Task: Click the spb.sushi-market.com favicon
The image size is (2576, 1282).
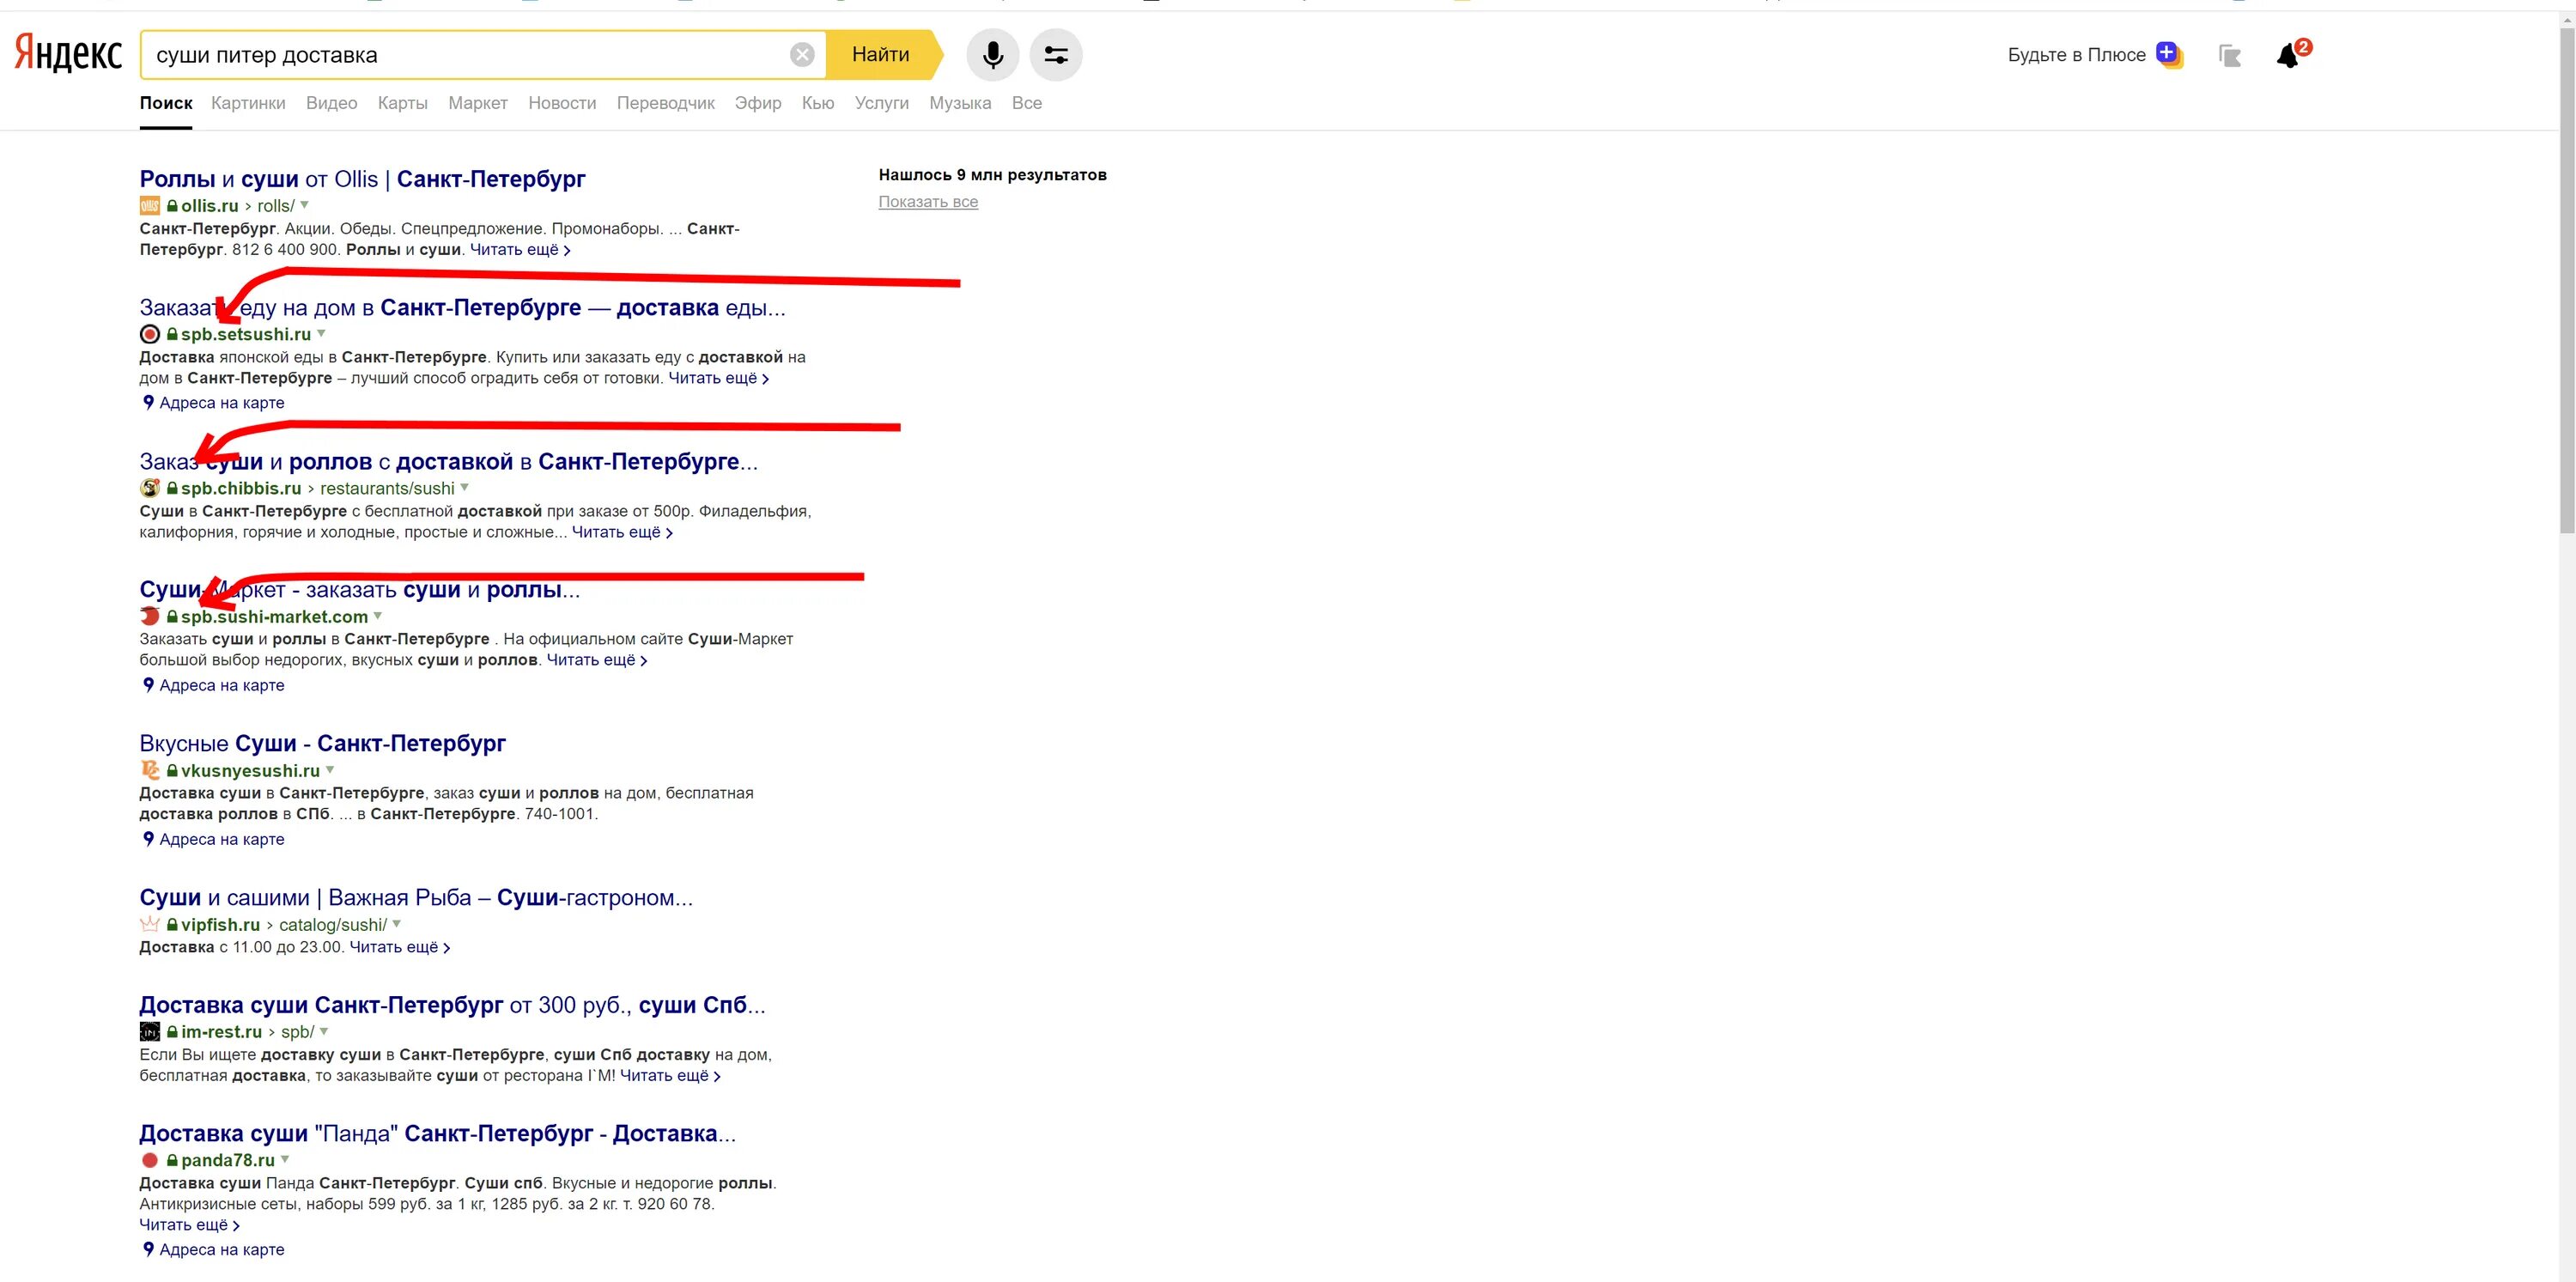Action: pos(150,616)
